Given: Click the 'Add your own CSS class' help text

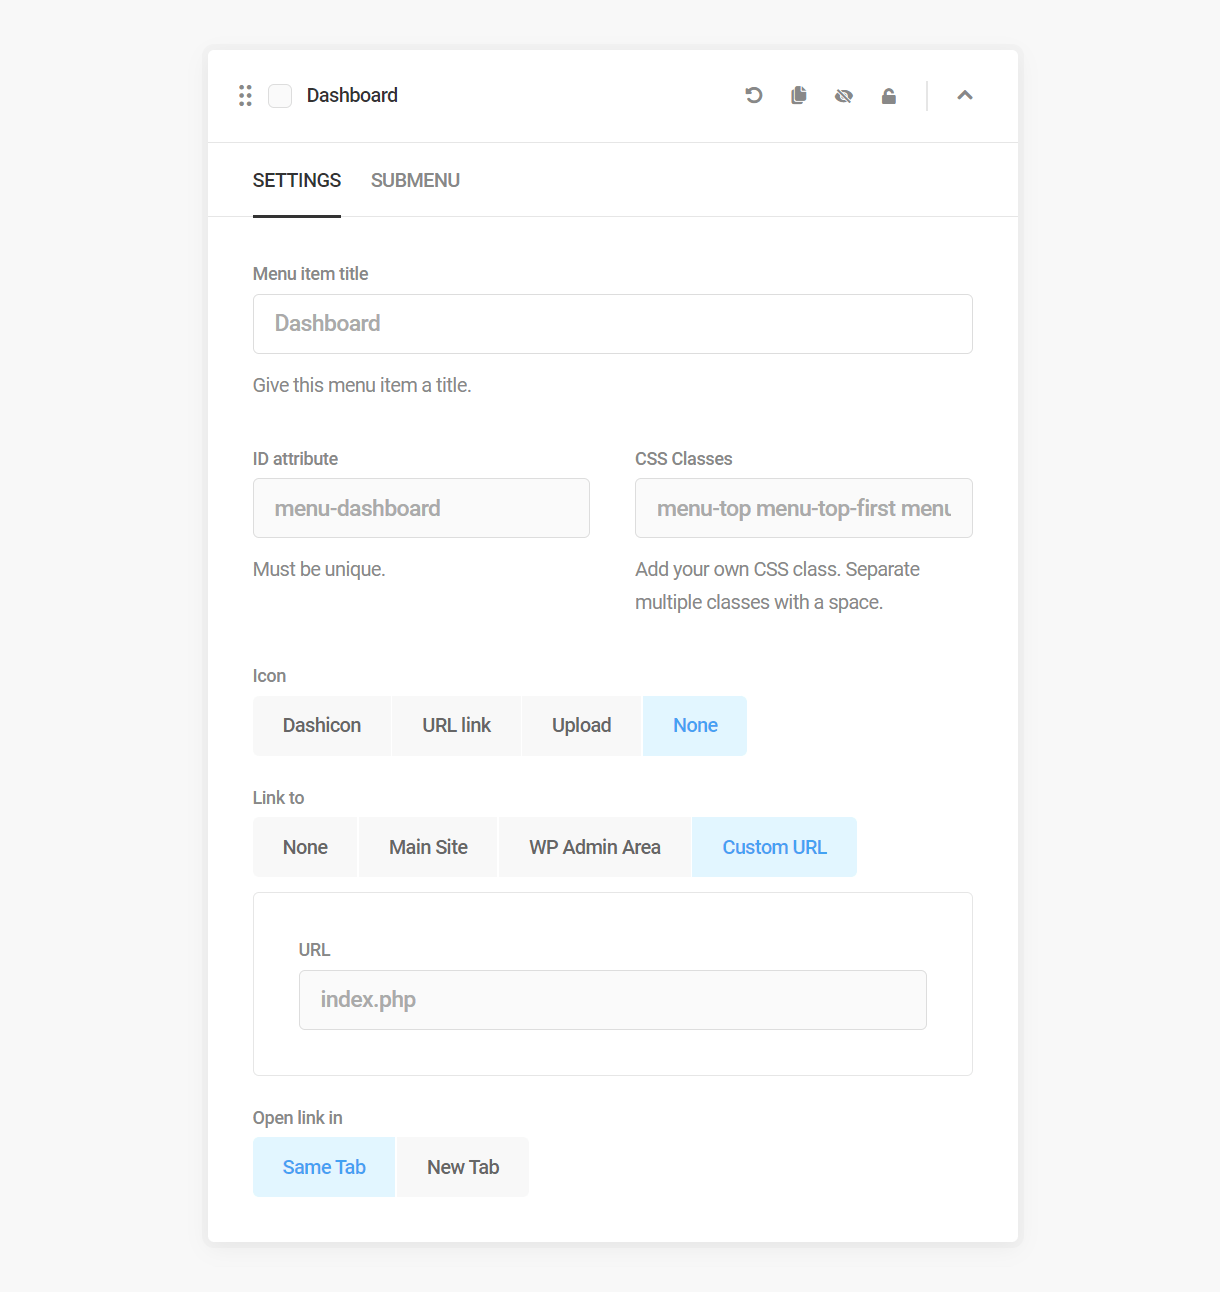Looking at the screenshot, I should point(777,586).
